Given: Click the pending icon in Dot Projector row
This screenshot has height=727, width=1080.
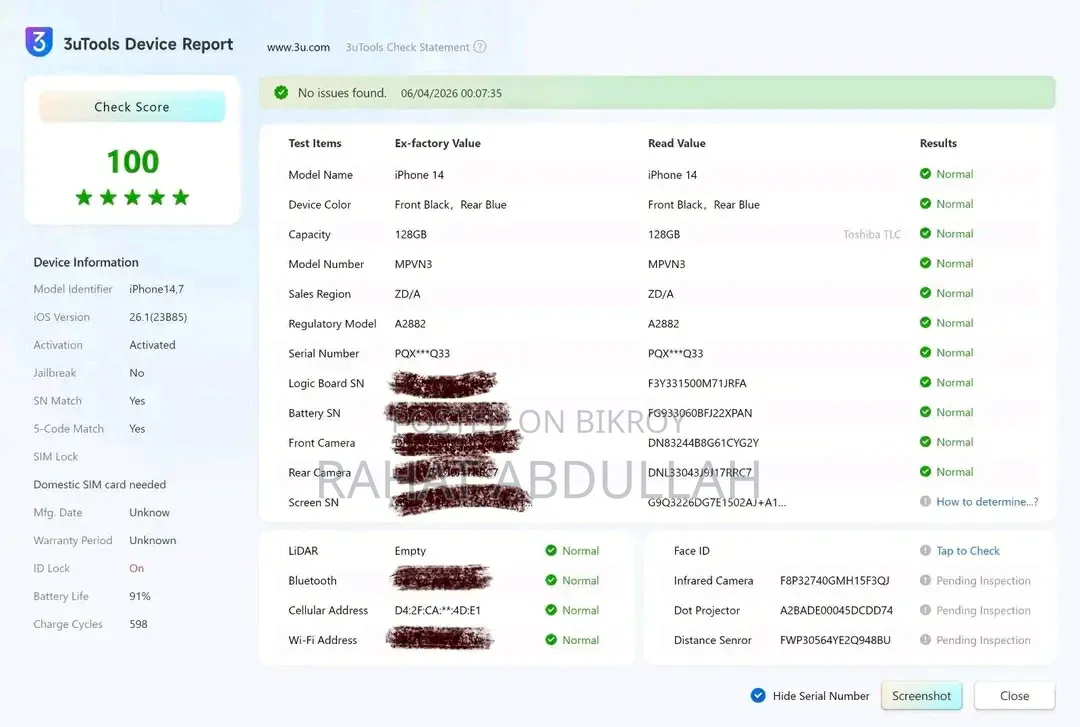Looking at the screenshot, I should [925, 610].
